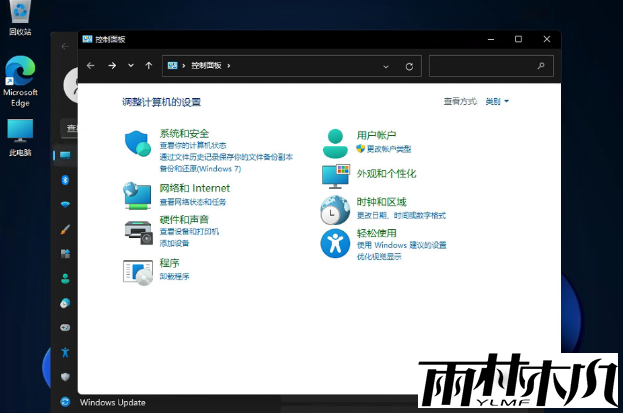Viewport: 623px width, 413px height.
Task: Click the Control Panel search box
Action: pos(484,66)
